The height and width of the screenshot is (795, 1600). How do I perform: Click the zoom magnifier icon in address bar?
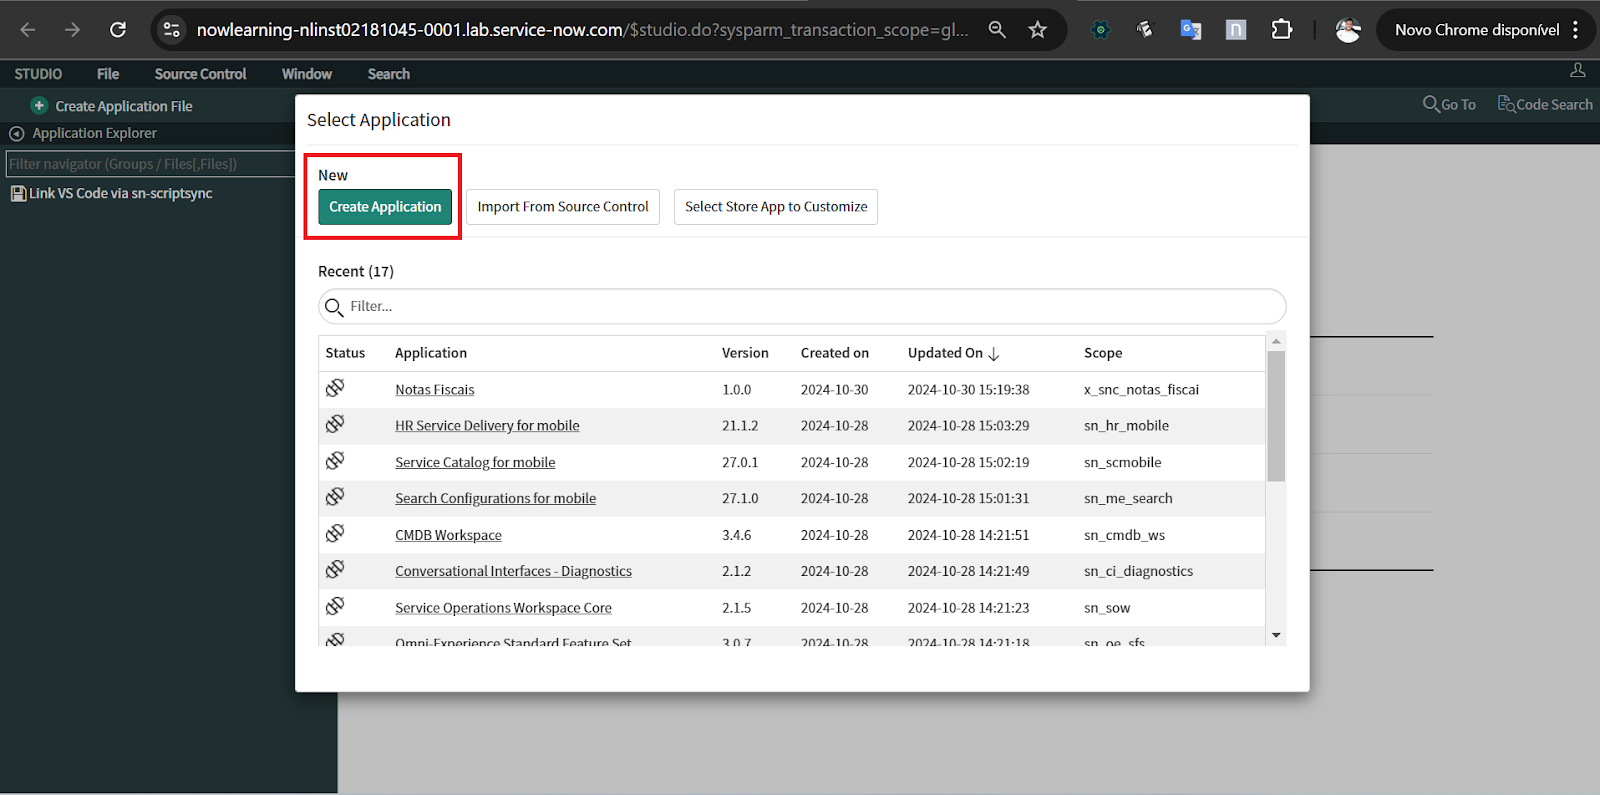click(x=997, y=30)
